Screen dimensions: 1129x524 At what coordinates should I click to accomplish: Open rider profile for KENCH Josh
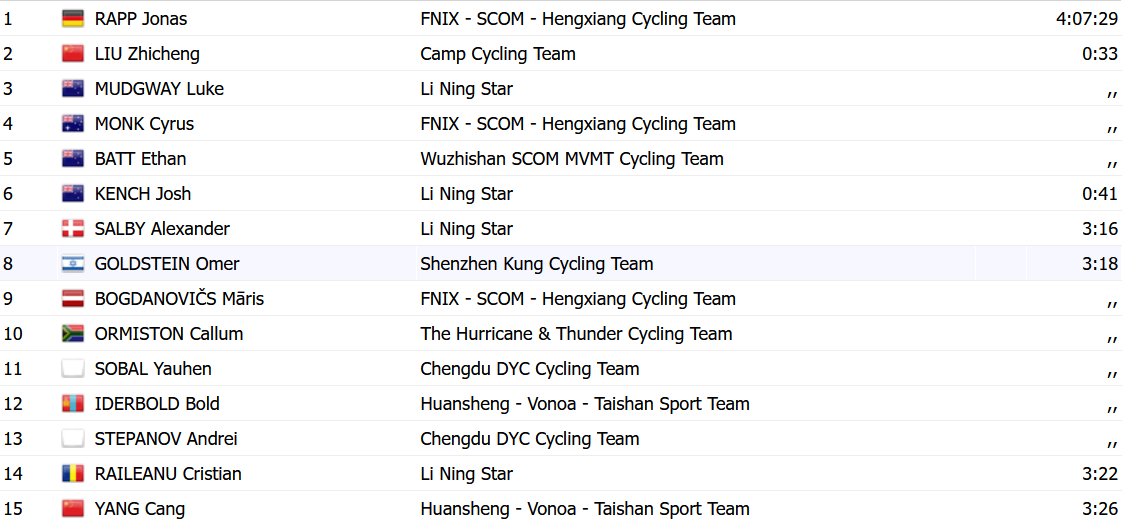[143, 194]
